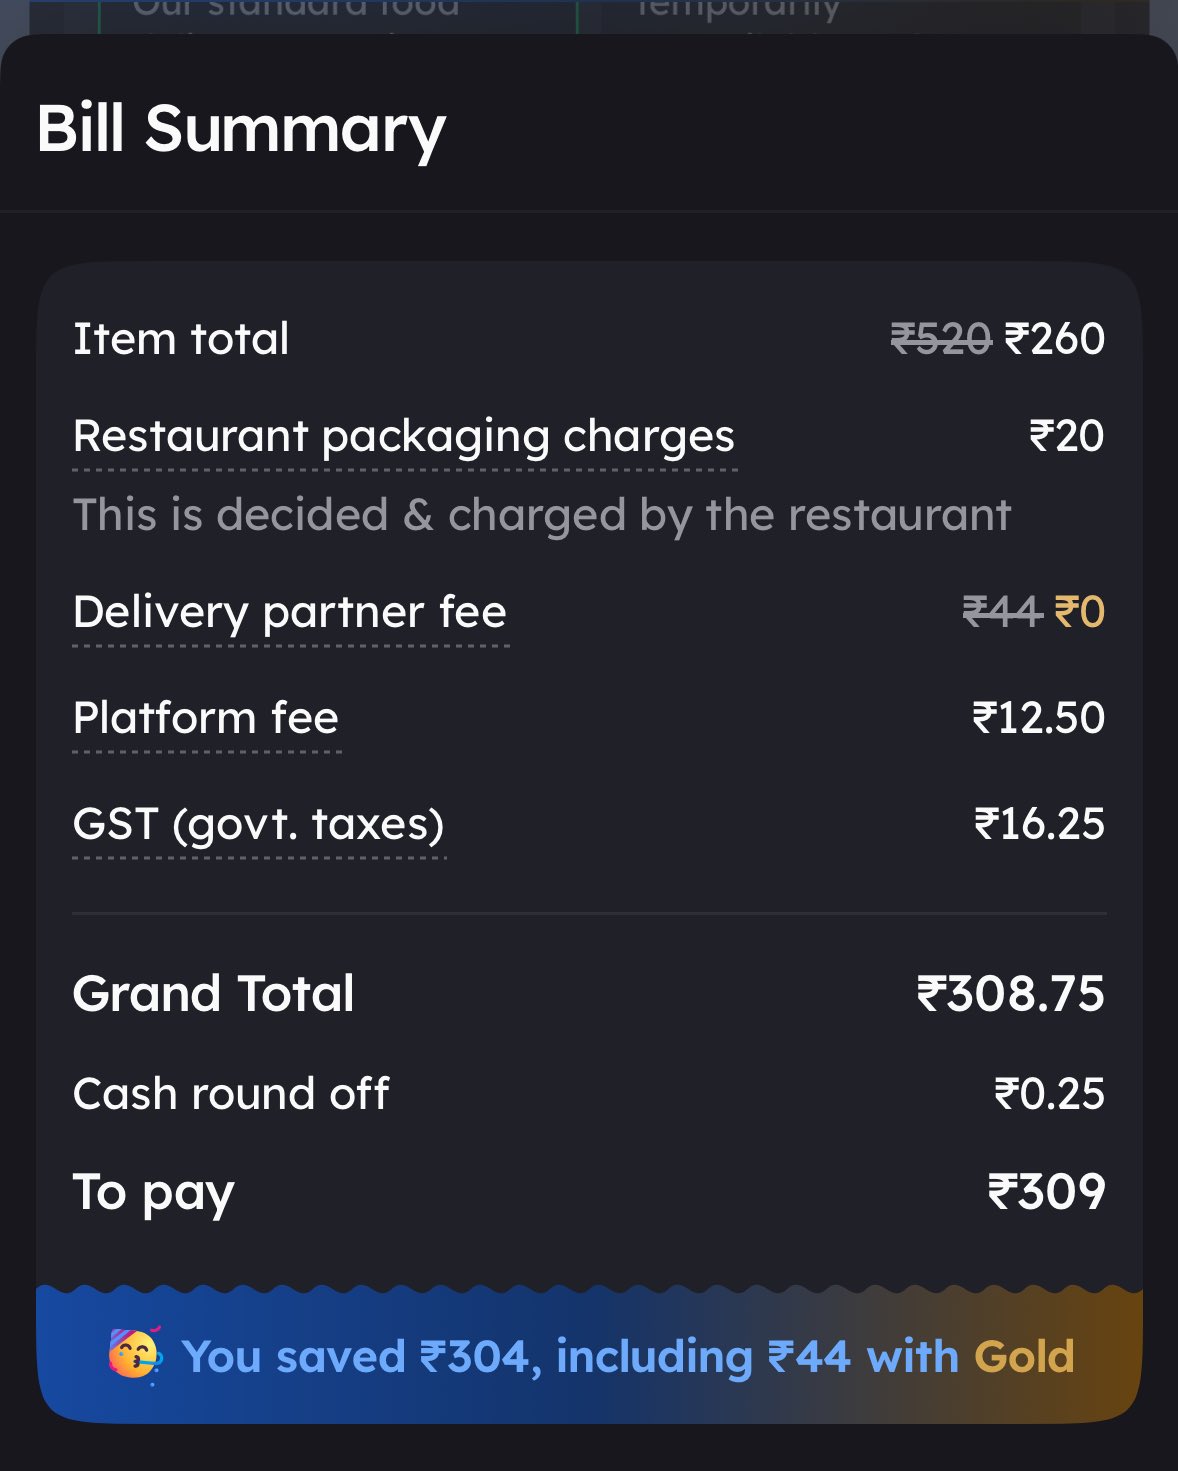The image size is (1178, 1471).
Task: Tap the ₹20 packaging charge amount
Action: 1067,436
